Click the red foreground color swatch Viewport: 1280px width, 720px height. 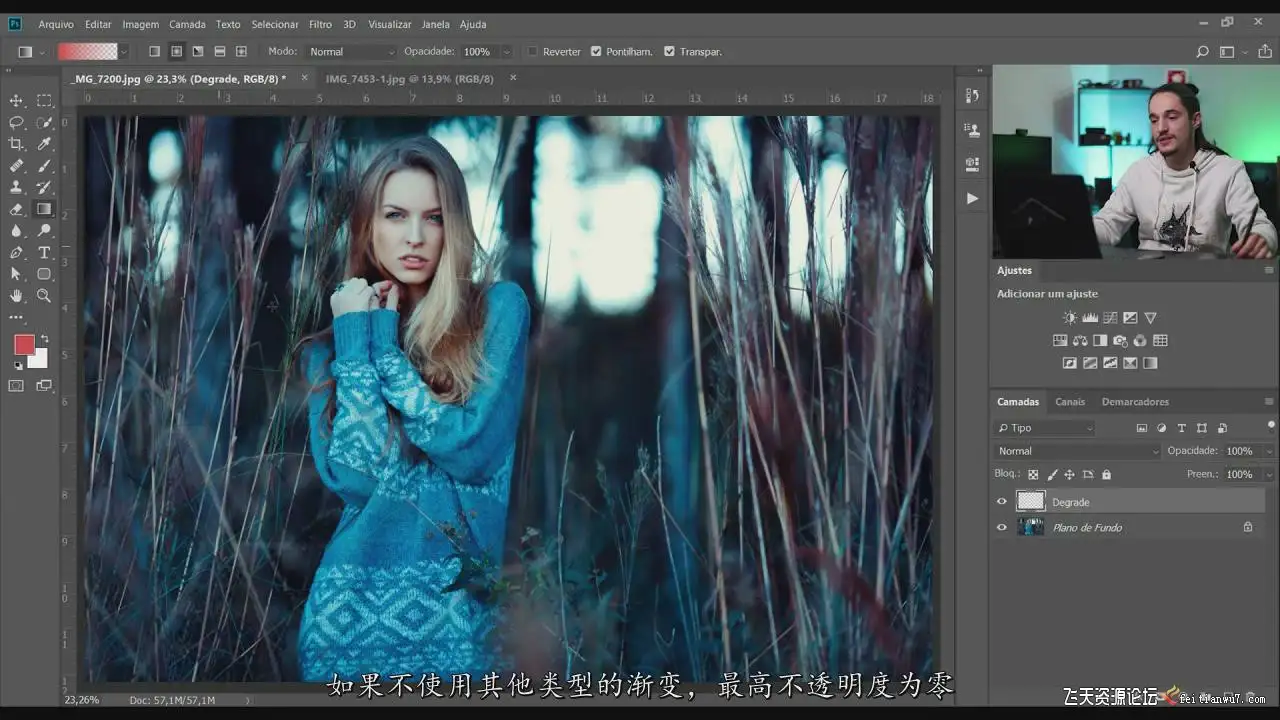click(x=24, y=345)
